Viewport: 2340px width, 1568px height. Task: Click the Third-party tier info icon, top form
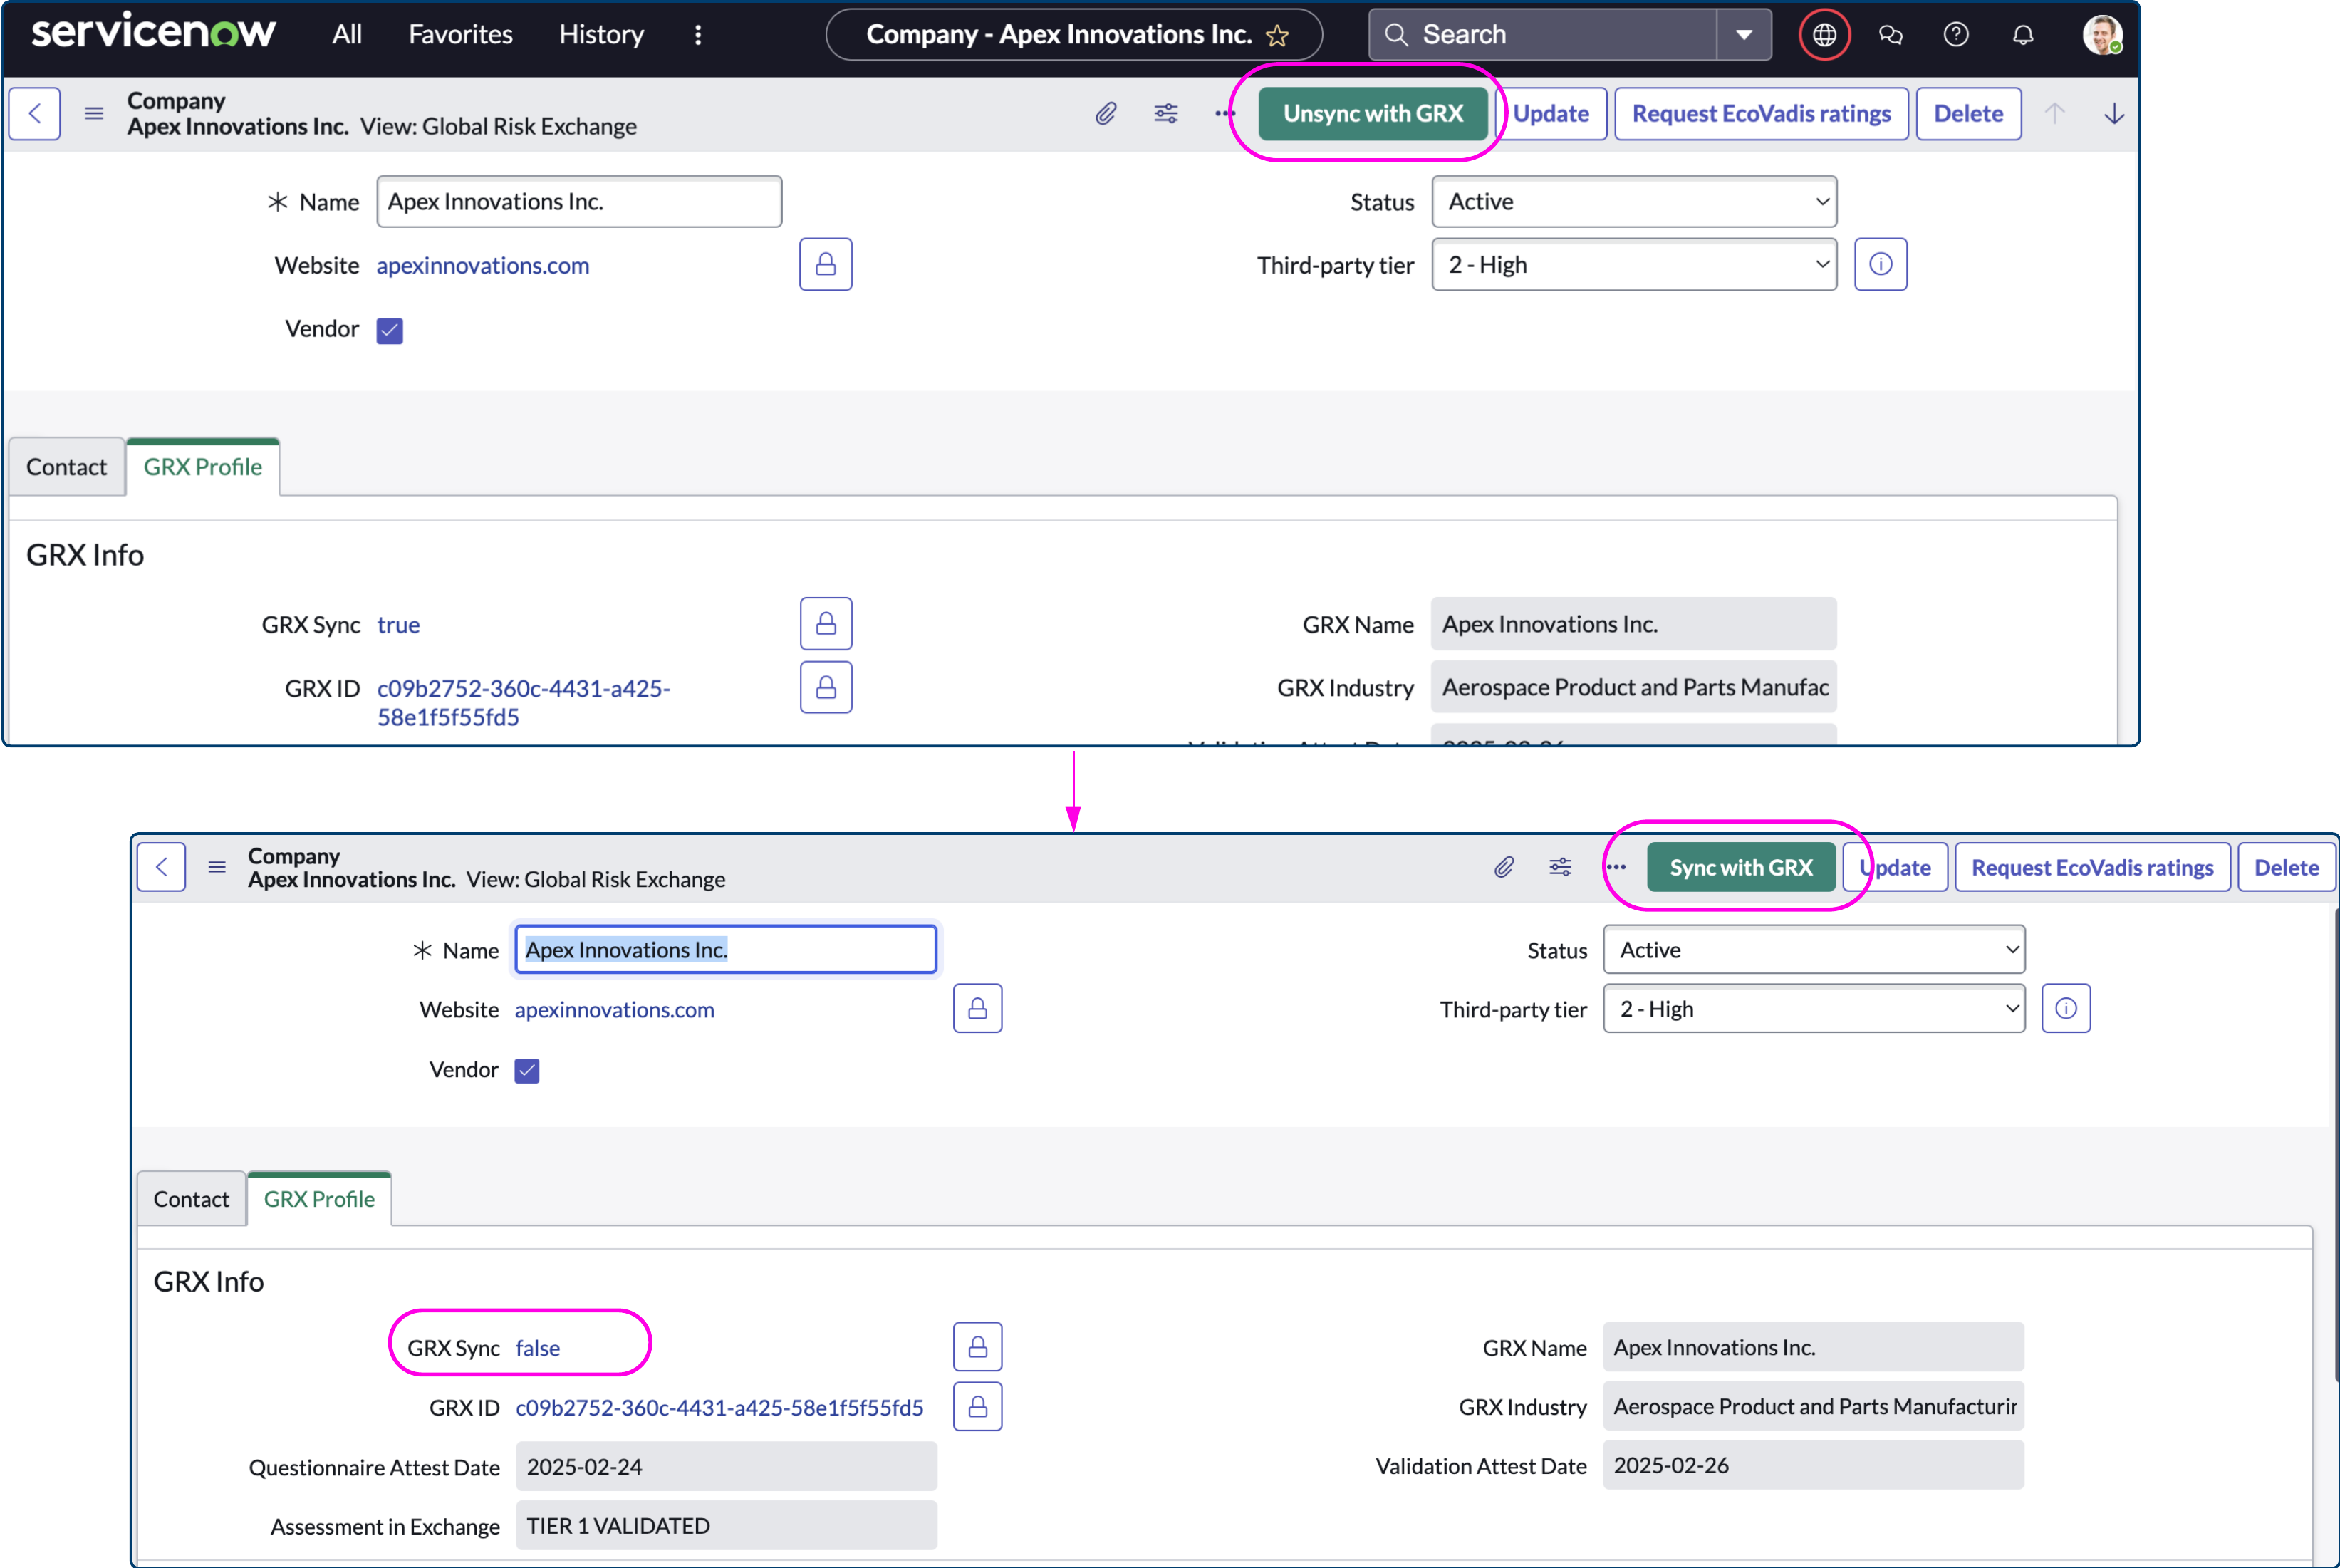tap(1881, 264)
